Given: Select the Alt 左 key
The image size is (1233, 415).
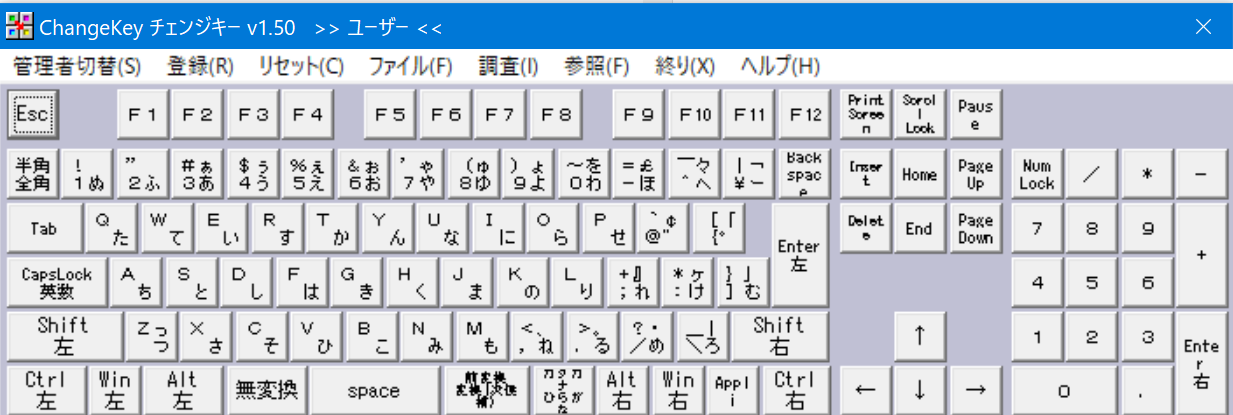Looking at the screenshot, I should click(183, 391).
